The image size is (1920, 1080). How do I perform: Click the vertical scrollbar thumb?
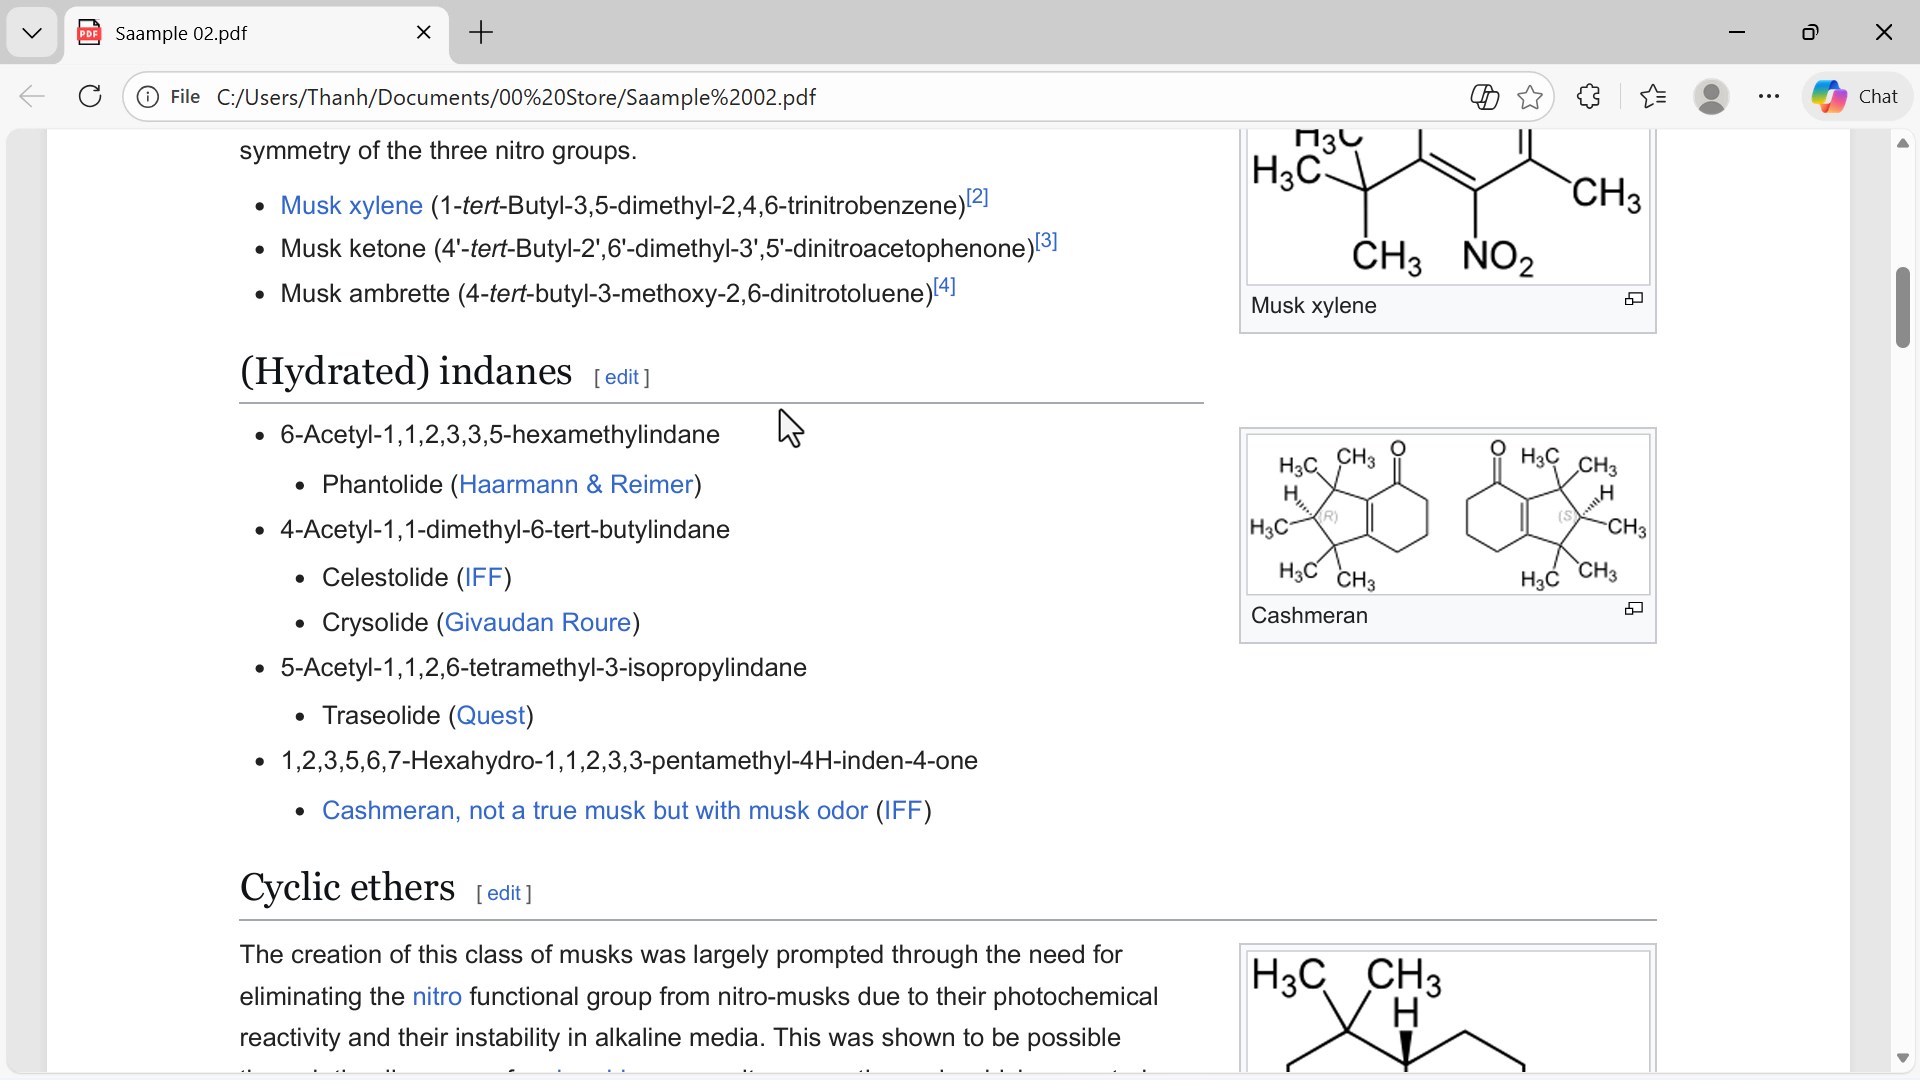[1902, 308]
